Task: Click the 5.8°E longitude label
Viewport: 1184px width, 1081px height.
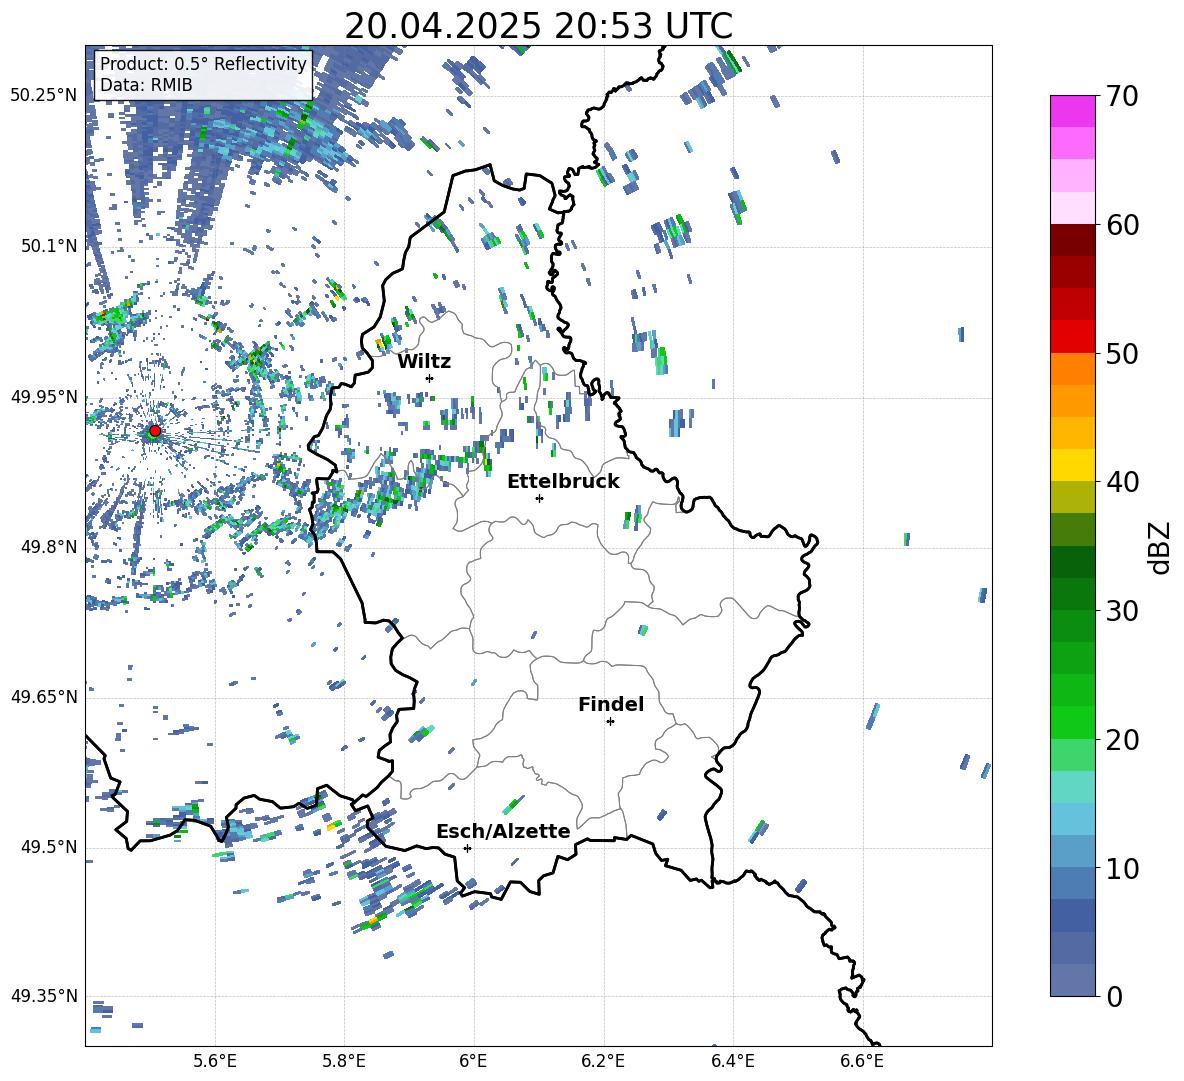Action: 345,1061
